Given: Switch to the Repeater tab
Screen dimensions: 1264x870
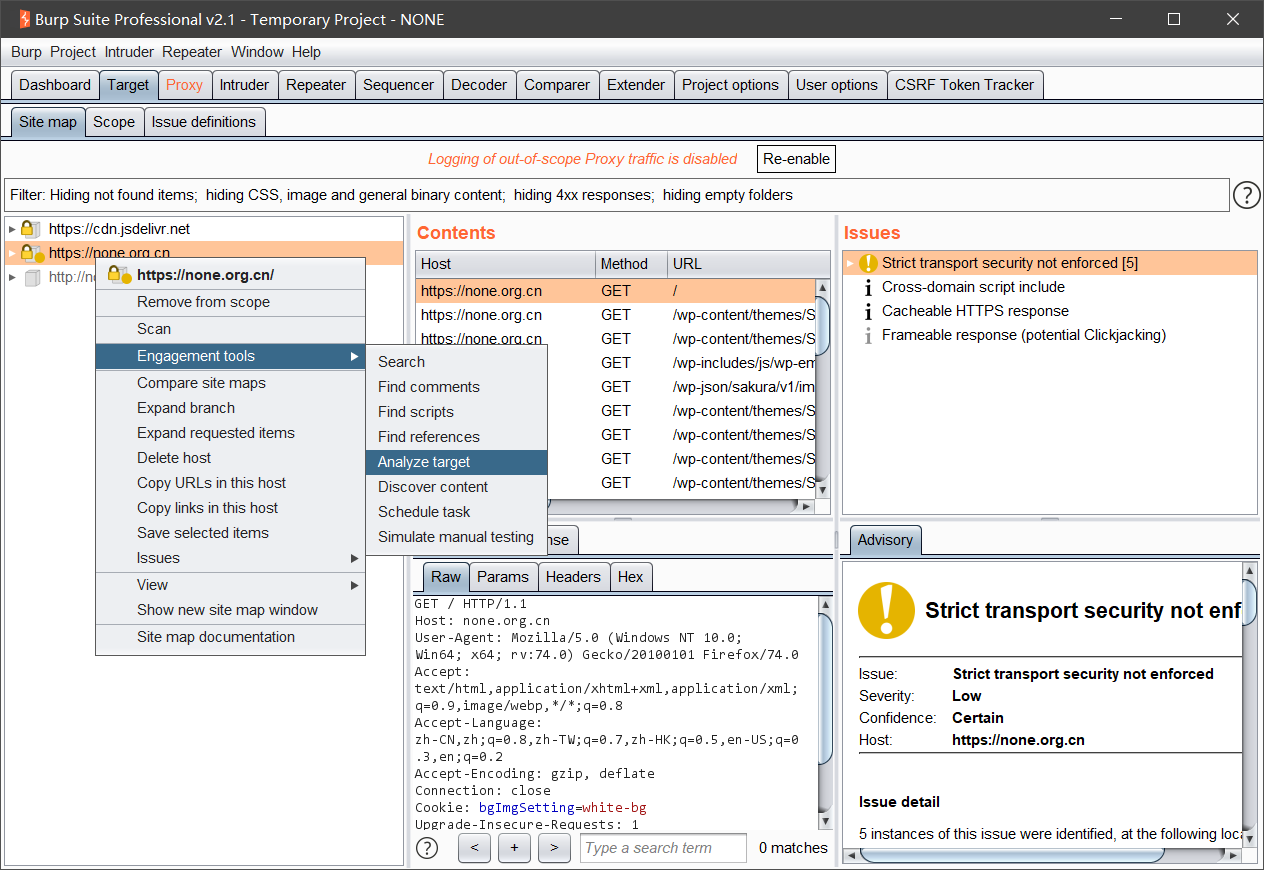Looking at the screenshot, I should 316,85.
